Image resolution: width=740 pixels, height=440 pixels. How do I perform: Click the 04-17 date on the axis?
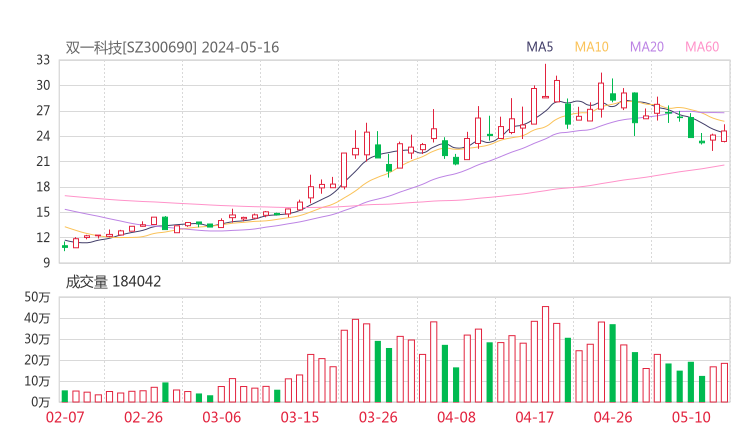(534, 417)
